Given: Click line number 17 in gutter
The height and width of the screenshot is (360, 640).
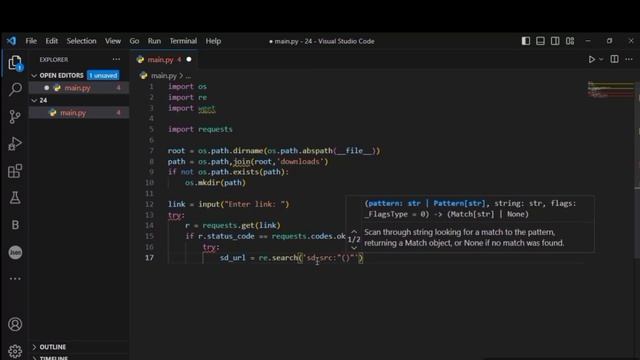Looking at the screenshot, I should click(149, 258).
